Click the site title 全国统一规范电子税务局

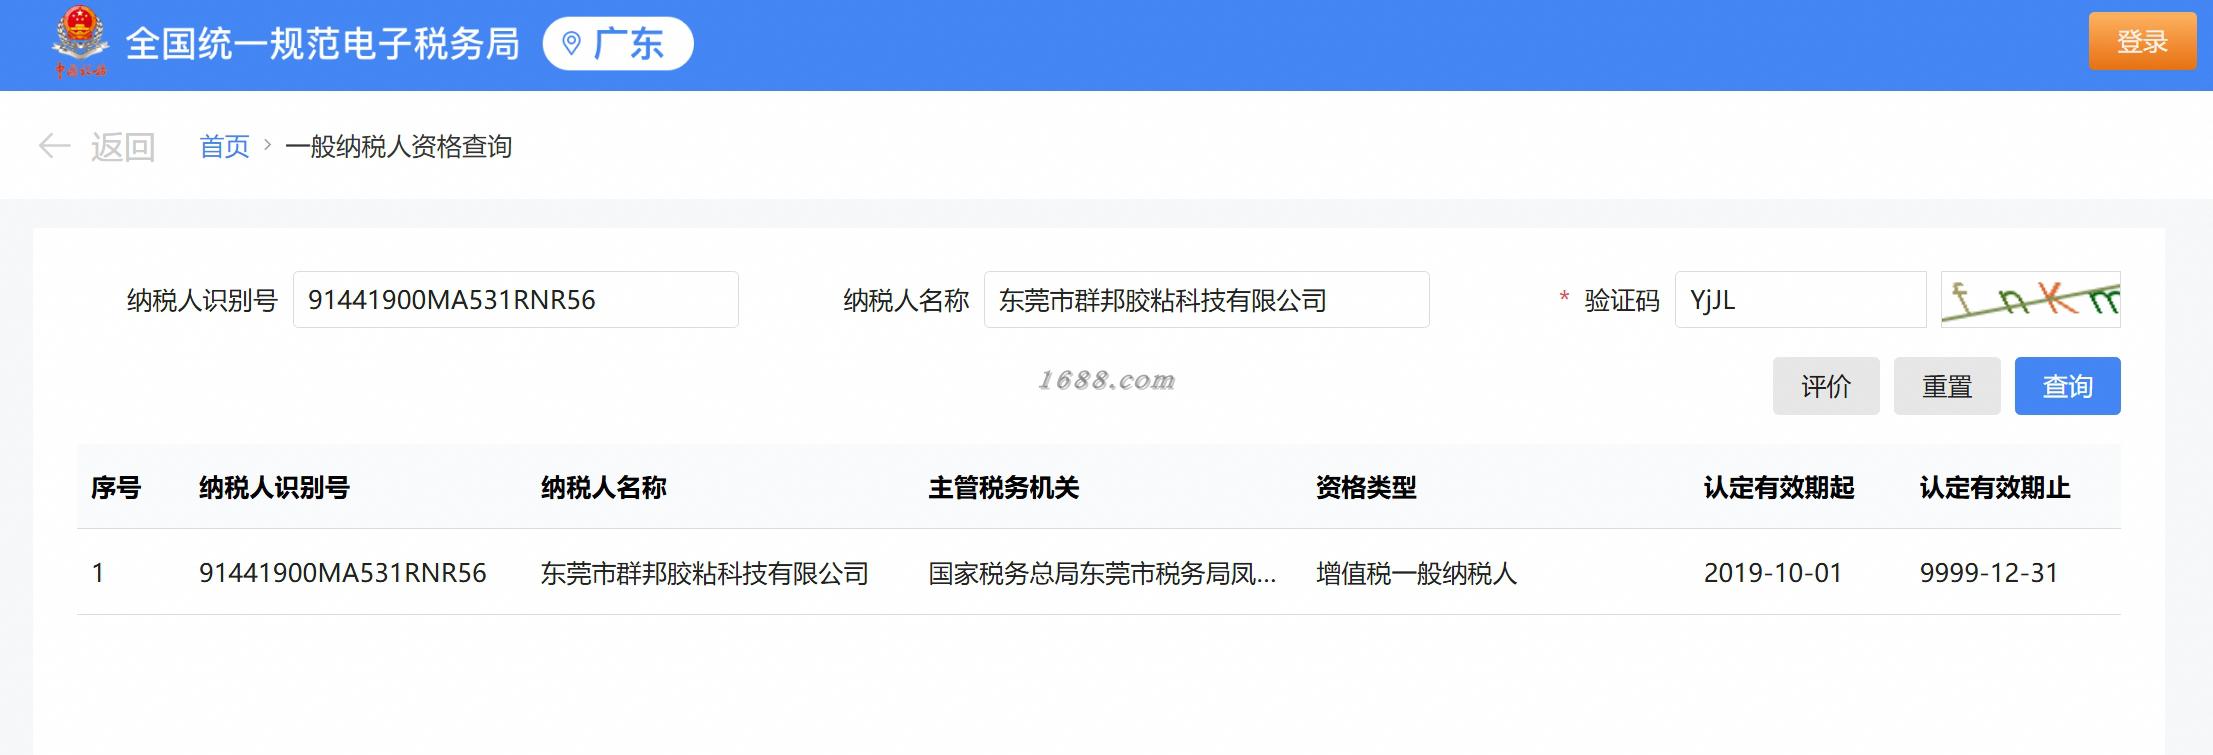point(322,43)
